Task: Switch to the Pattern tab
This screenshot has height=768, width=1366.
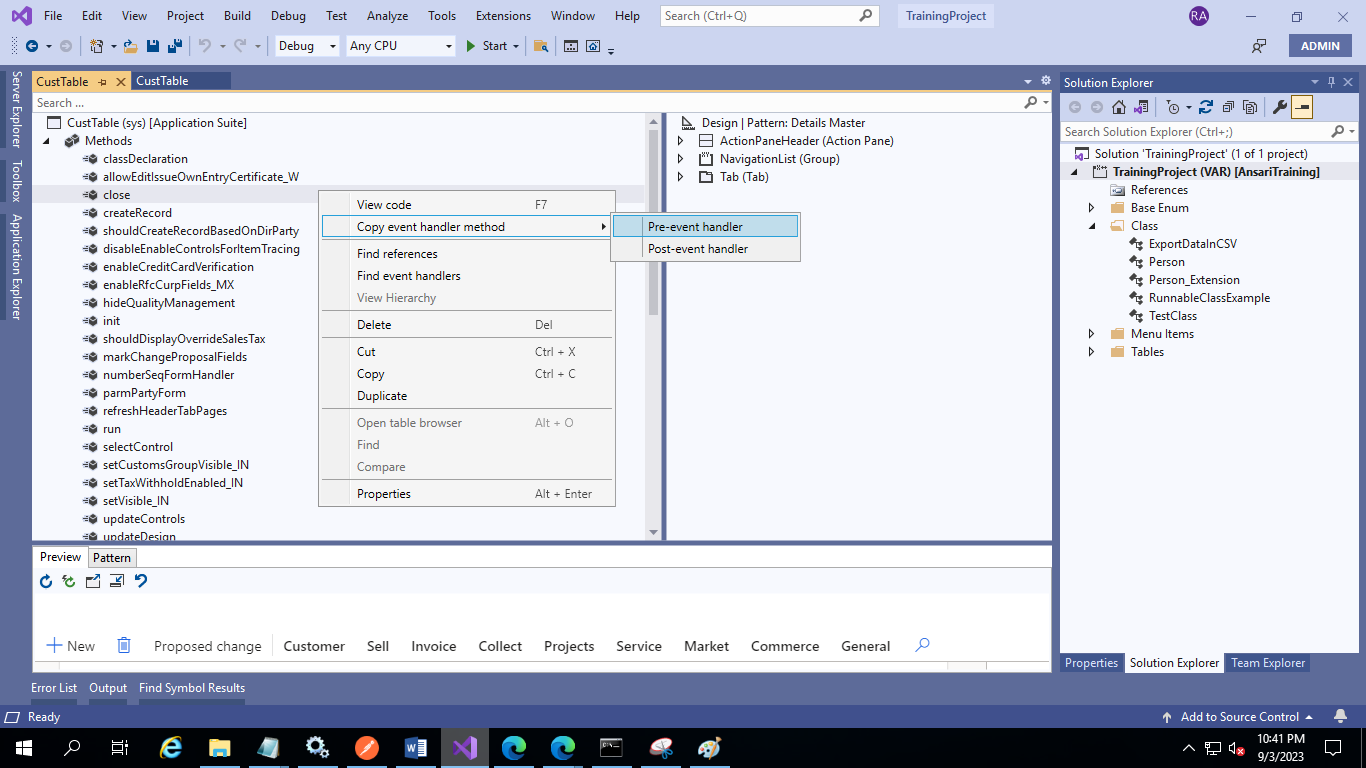Action: pyautogui.click(x=112, y=558)
